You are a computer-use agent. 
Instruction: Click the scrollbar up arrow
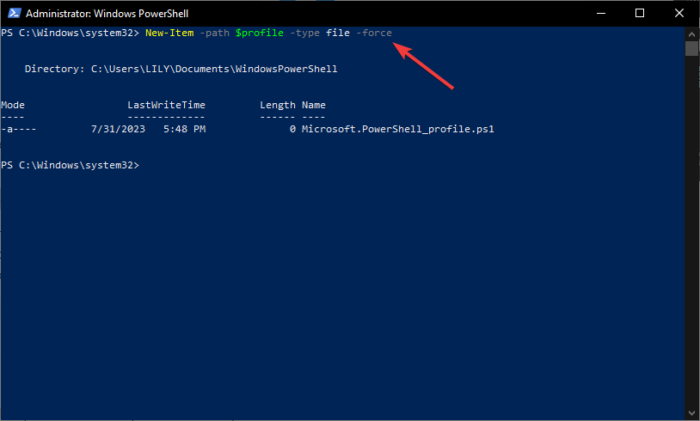pos(691,33)
